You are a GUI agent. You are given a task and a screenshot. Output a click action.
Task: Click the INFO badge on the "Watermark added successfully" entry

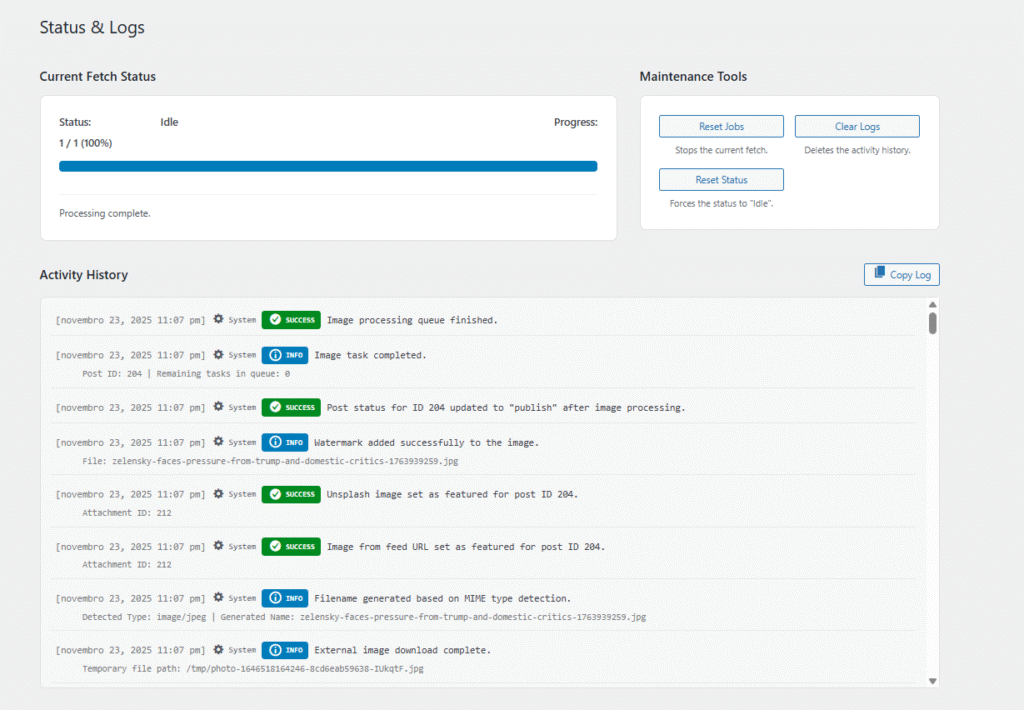pyautogui.click(x=285, y=442)
